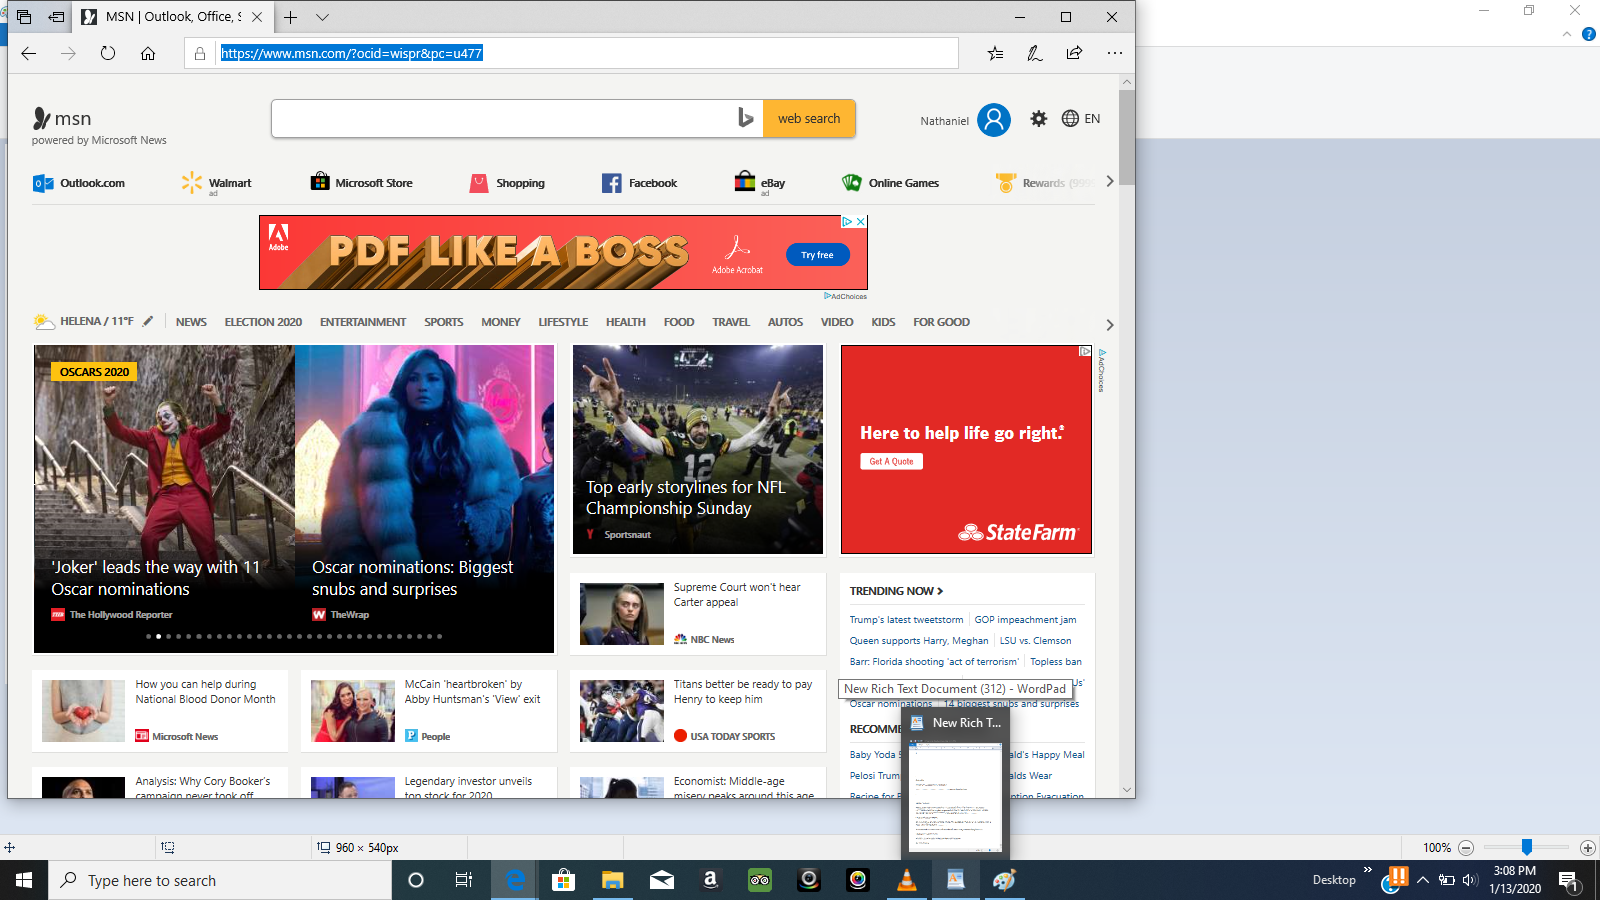This screenshot has width=1600, height=900.
Task: Click the MSN address bar URL
Action: [x=351, y=53]
